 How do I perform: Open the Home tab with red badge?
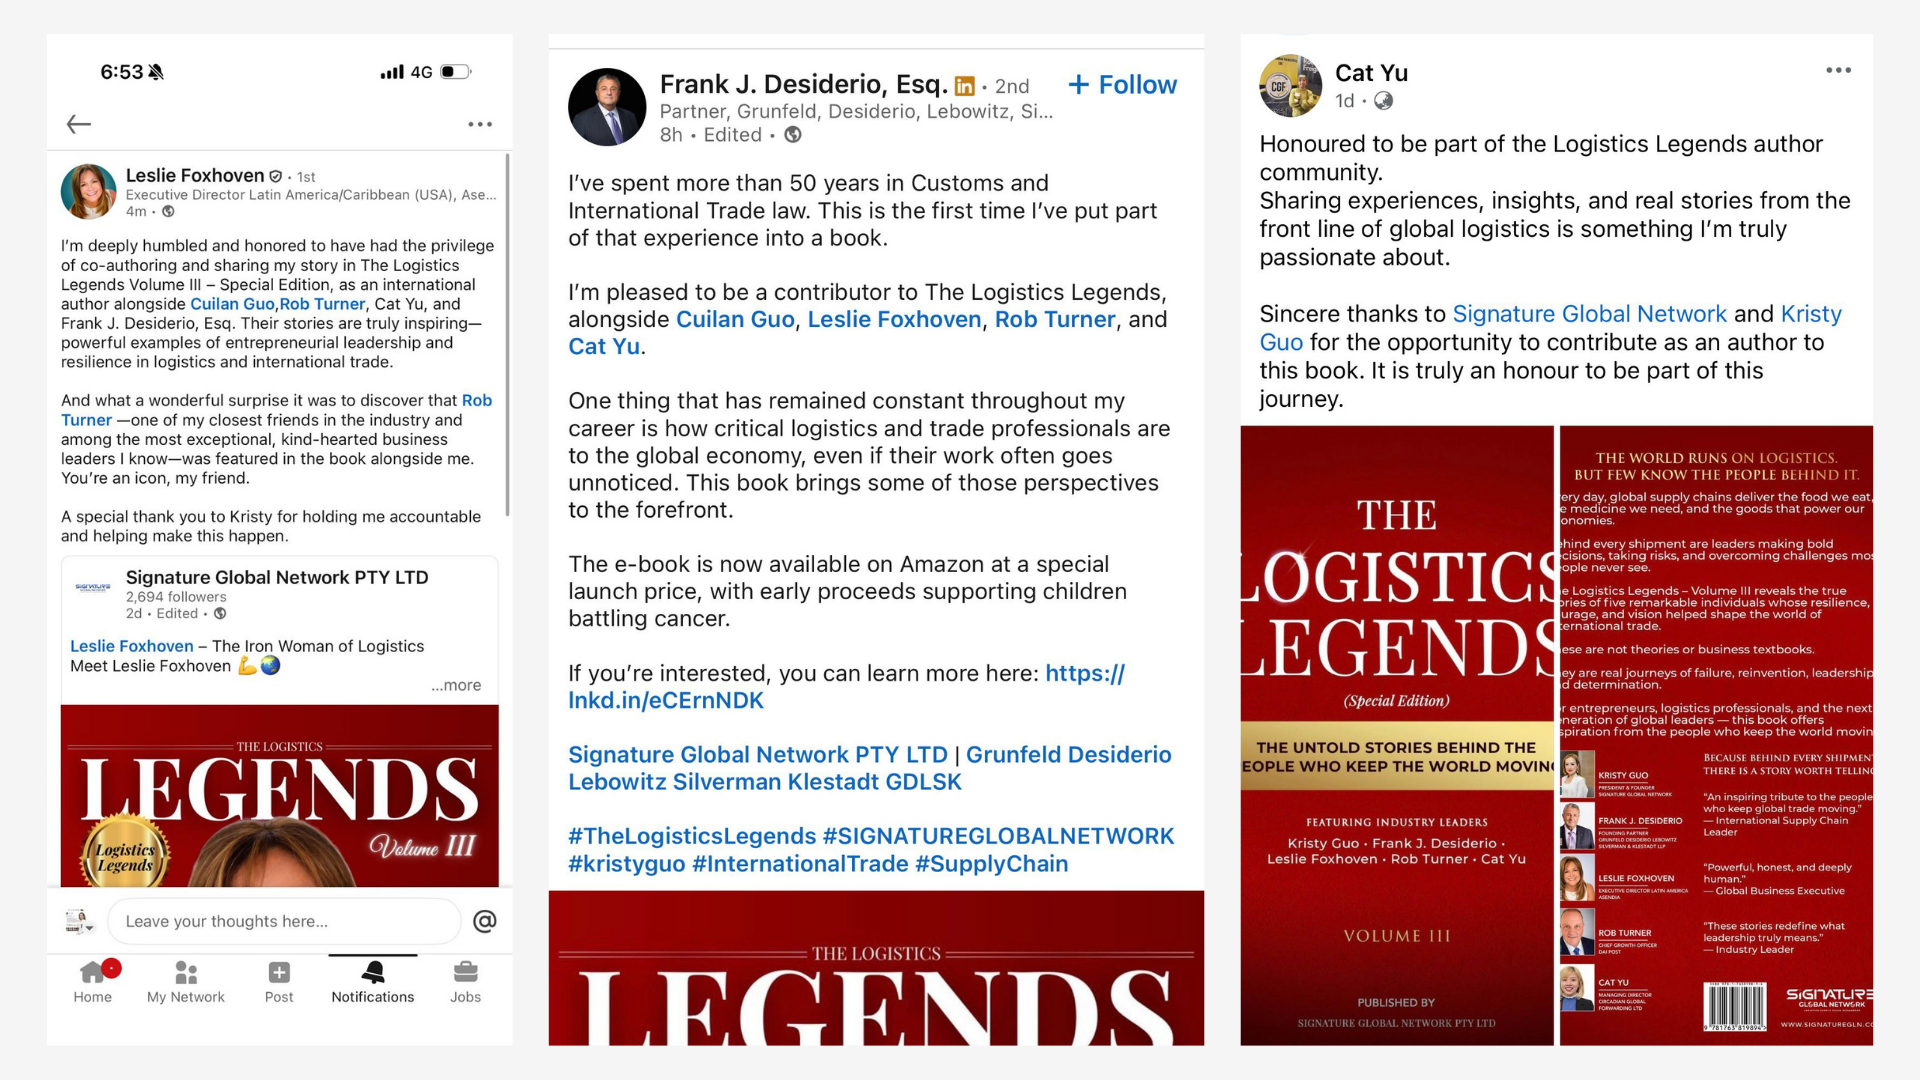[x=93, y=982]
